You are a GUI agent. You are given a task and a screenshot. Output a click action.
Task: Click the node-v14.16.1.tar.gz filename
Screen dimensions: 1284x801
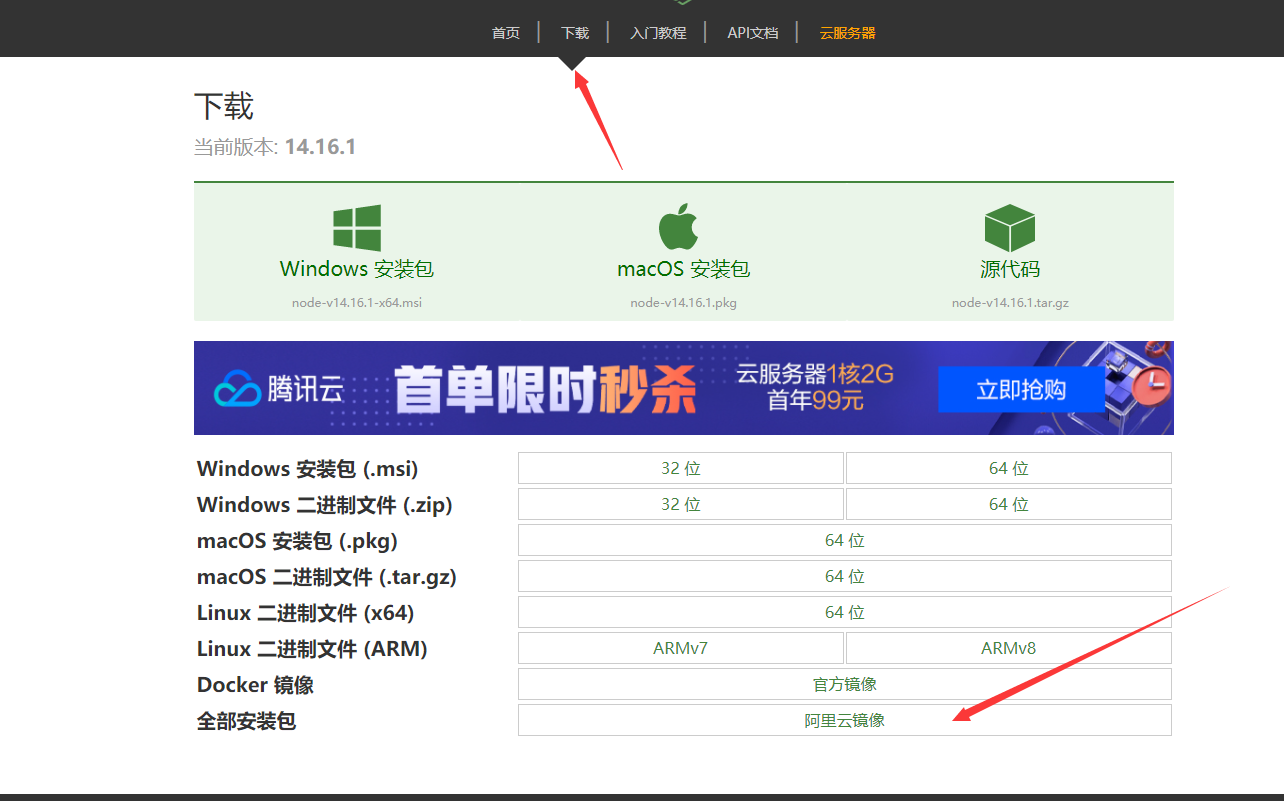coord(1010,303)
